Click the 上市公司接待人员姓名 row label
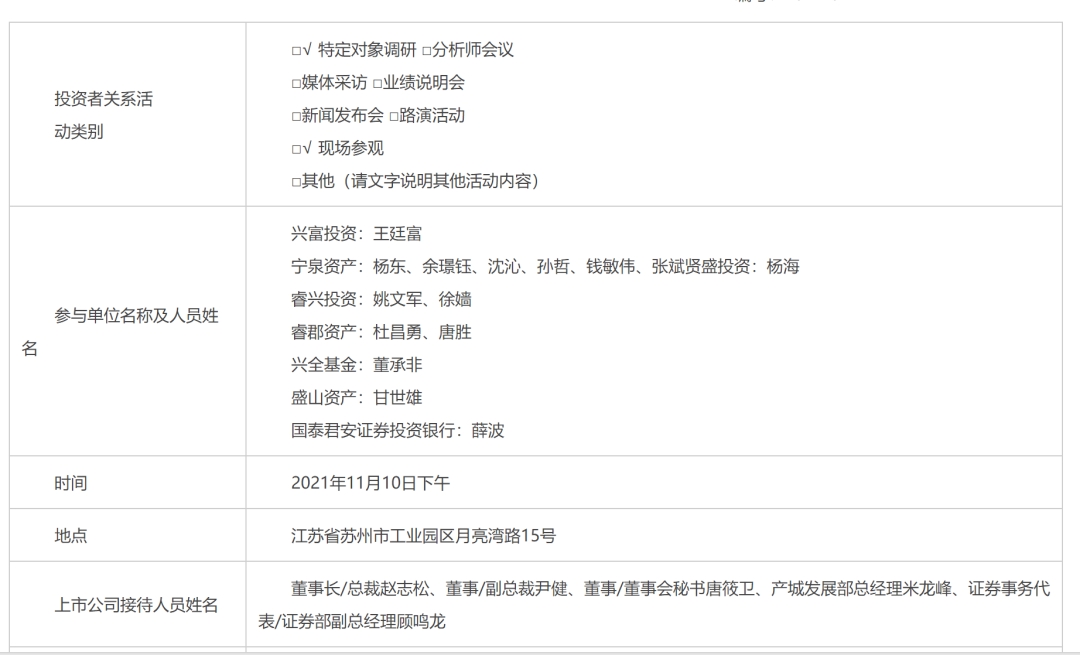This screenshot has height=655, width=1080. [x=136, y=605]
